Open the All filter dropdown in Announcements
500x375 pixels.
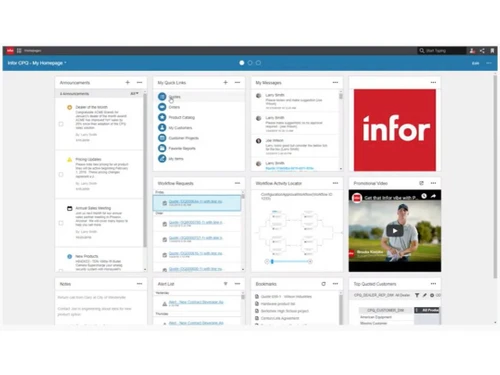coord(134,94)
